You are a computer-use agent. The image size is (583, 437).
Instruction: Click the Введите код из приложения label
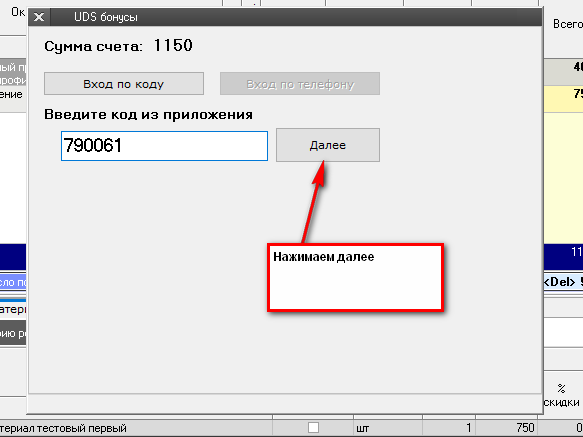(148, 114)
